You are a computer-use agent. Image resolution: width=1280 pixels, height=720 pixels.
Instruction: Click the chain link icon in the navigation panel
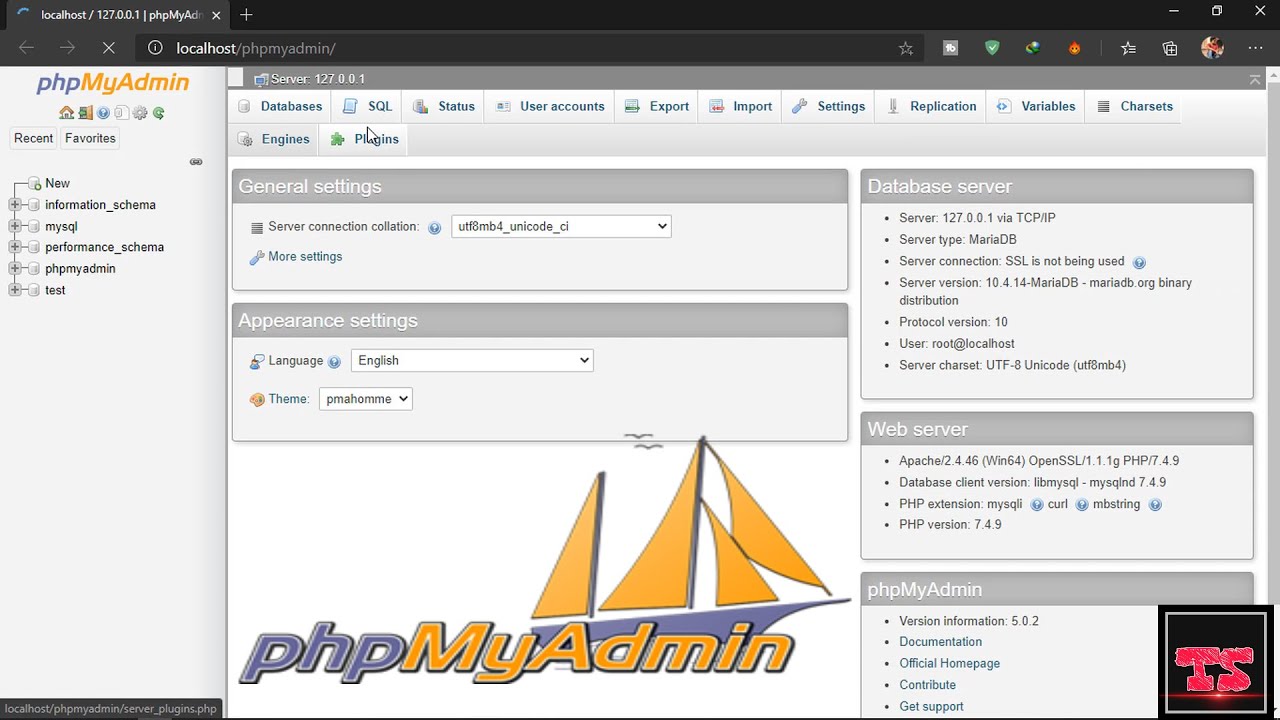196,161
